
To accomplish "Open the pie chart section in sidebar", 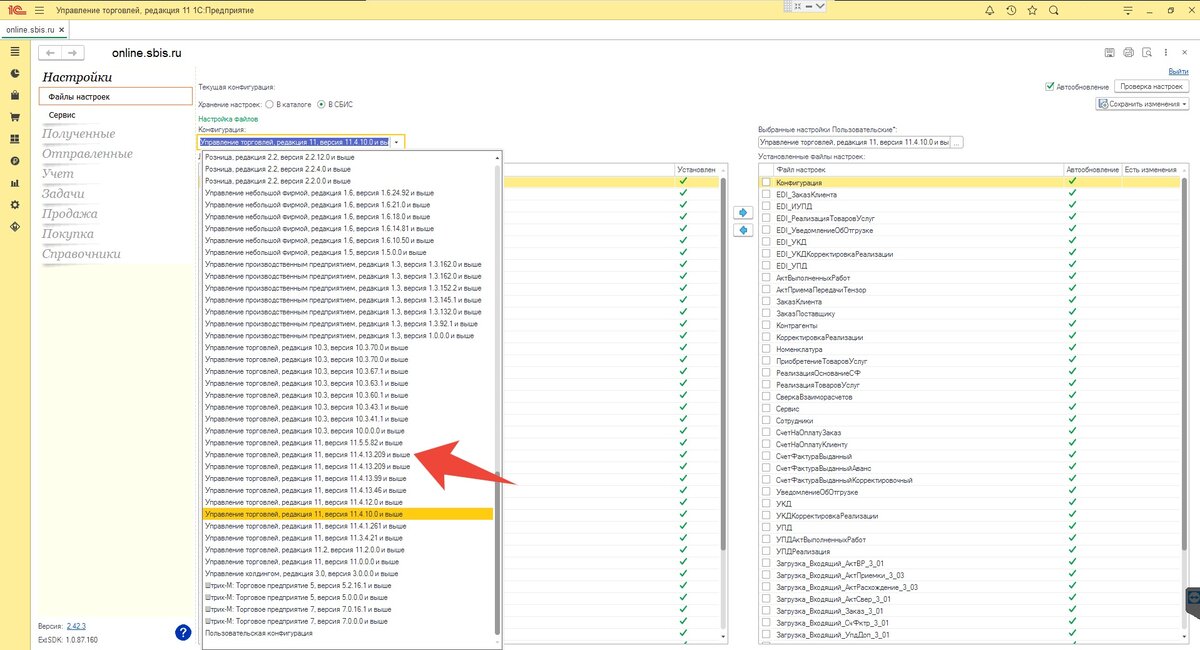I will click(x=15, y=73).
